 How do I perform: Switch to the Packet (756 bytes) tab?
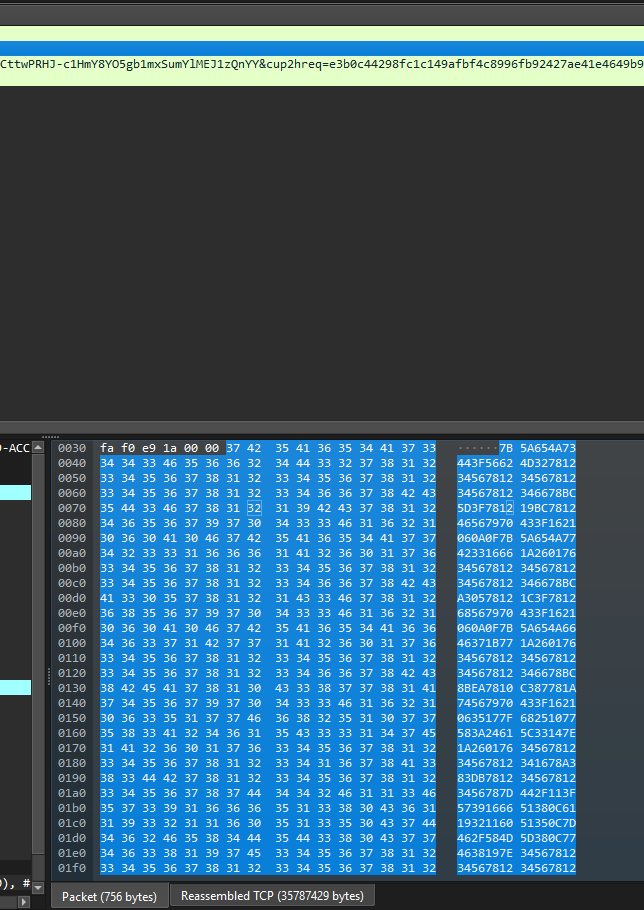click(x=109, y=897)
